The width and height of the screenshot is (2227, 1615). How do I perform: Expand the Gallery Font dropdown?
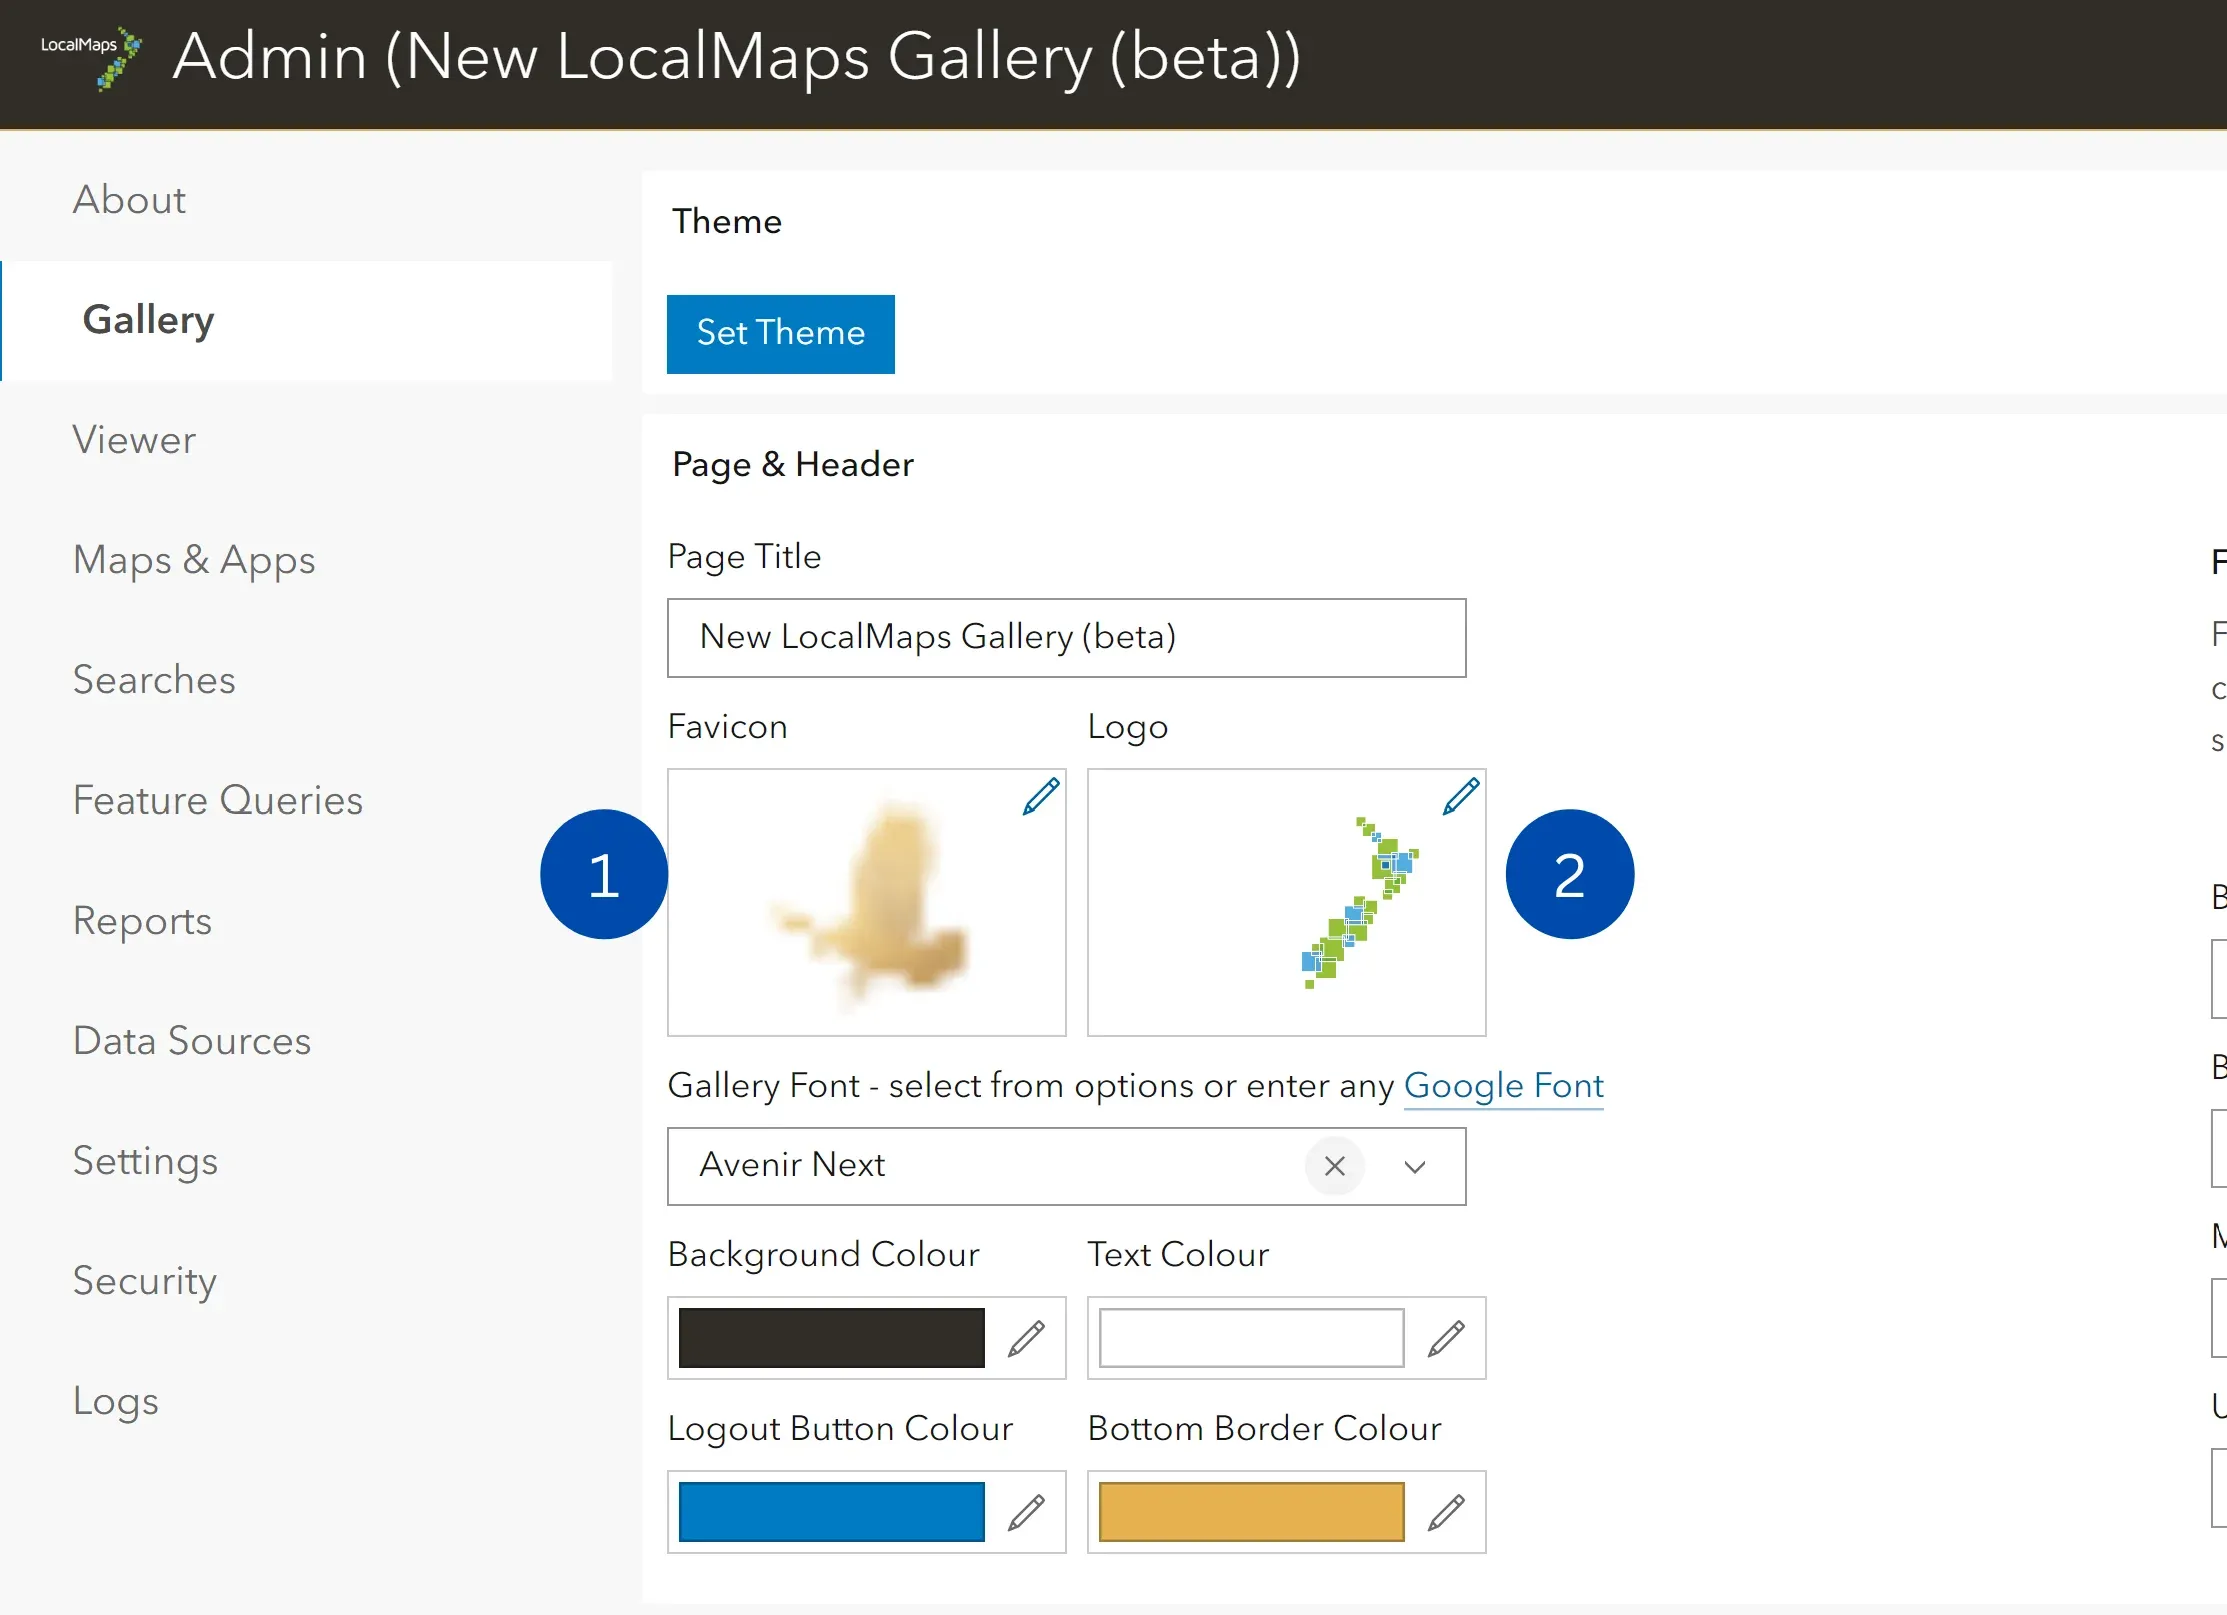tap(1420, 1164)
